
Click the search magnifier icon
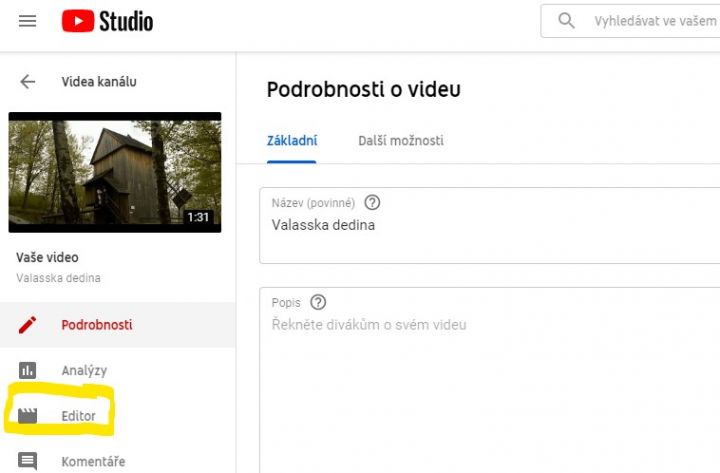coord(566,21)
